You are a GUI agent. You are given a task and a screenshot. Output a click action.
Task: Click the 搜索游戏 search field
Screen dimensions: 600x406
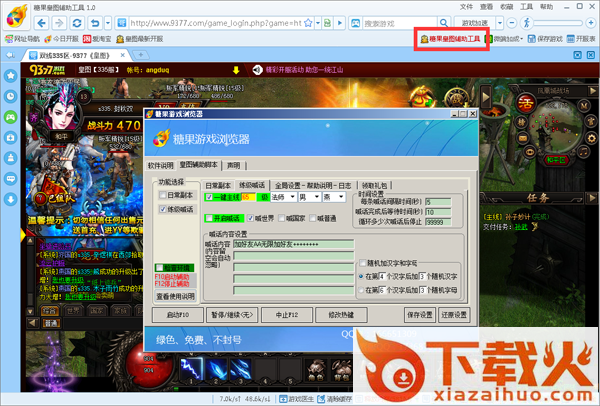[x=399, y=23]
